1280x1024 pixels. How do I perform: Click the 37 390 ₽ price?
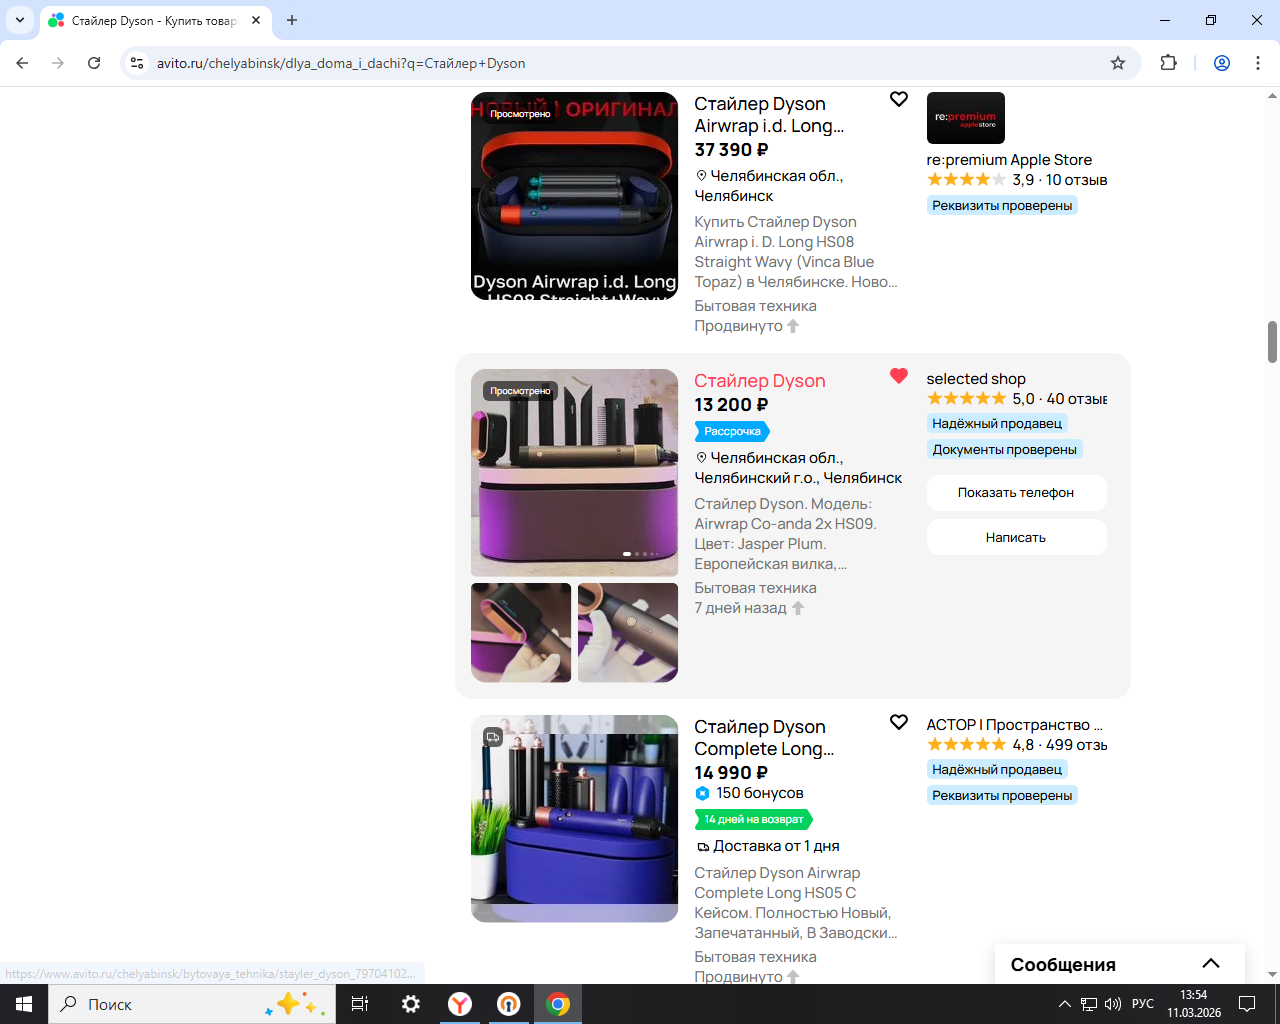pos(732,150)
